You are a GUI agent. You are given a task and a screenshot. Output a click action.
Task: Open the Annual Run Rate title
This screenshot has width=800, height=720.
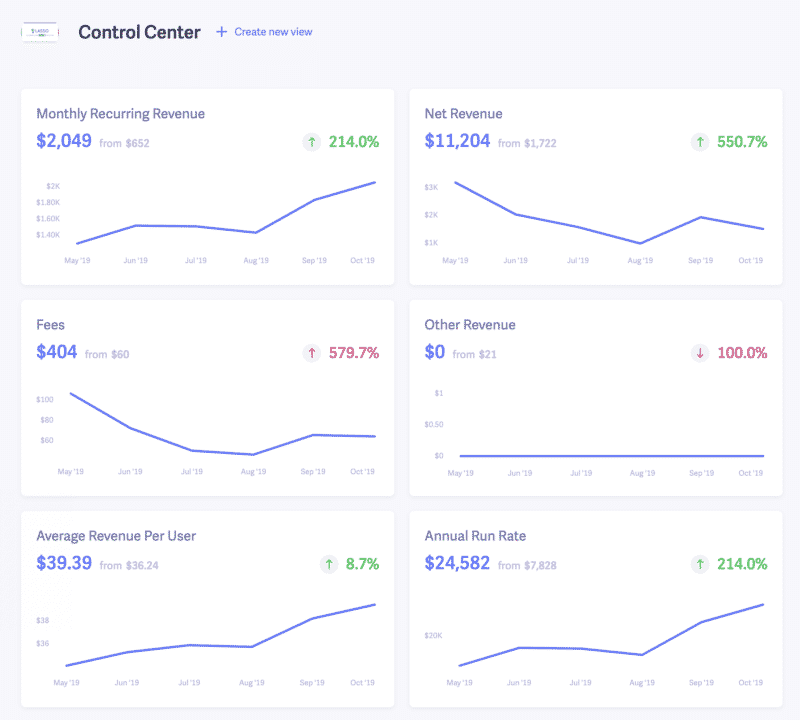pos(475,536)
